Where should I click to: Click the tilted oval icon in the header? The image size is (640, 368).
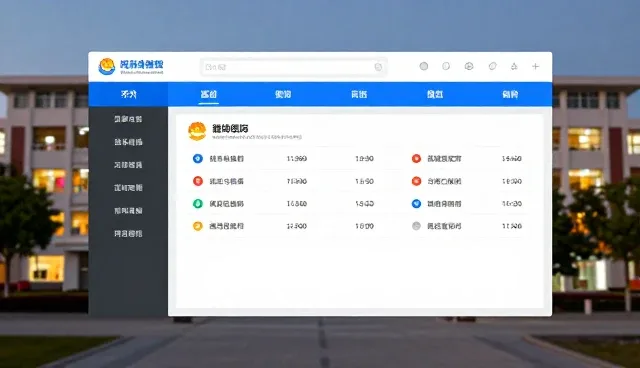pyautogui.click(x=493, y=66)
